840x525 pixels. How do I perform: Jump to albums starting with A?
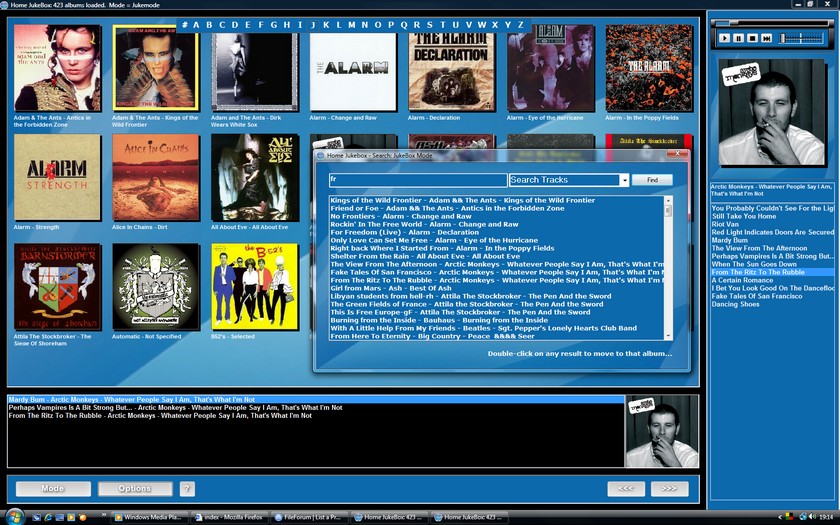click(196, 25)
